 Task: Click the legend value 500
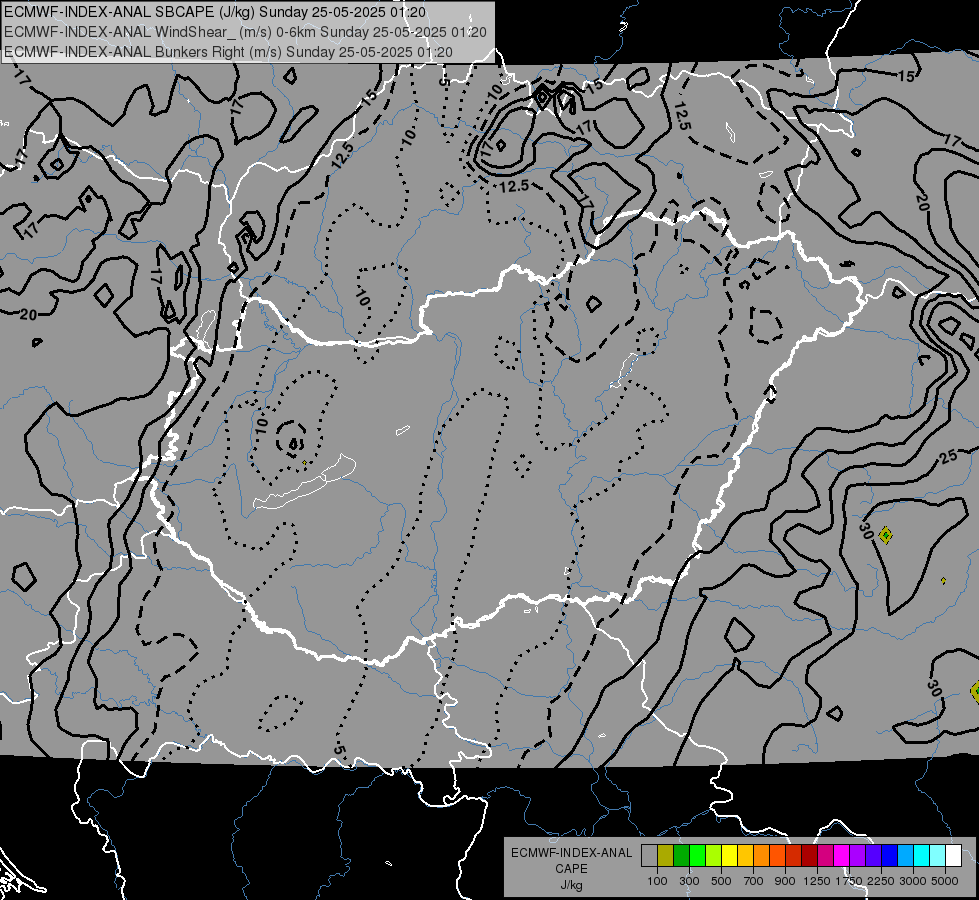(x=721, y=881)
